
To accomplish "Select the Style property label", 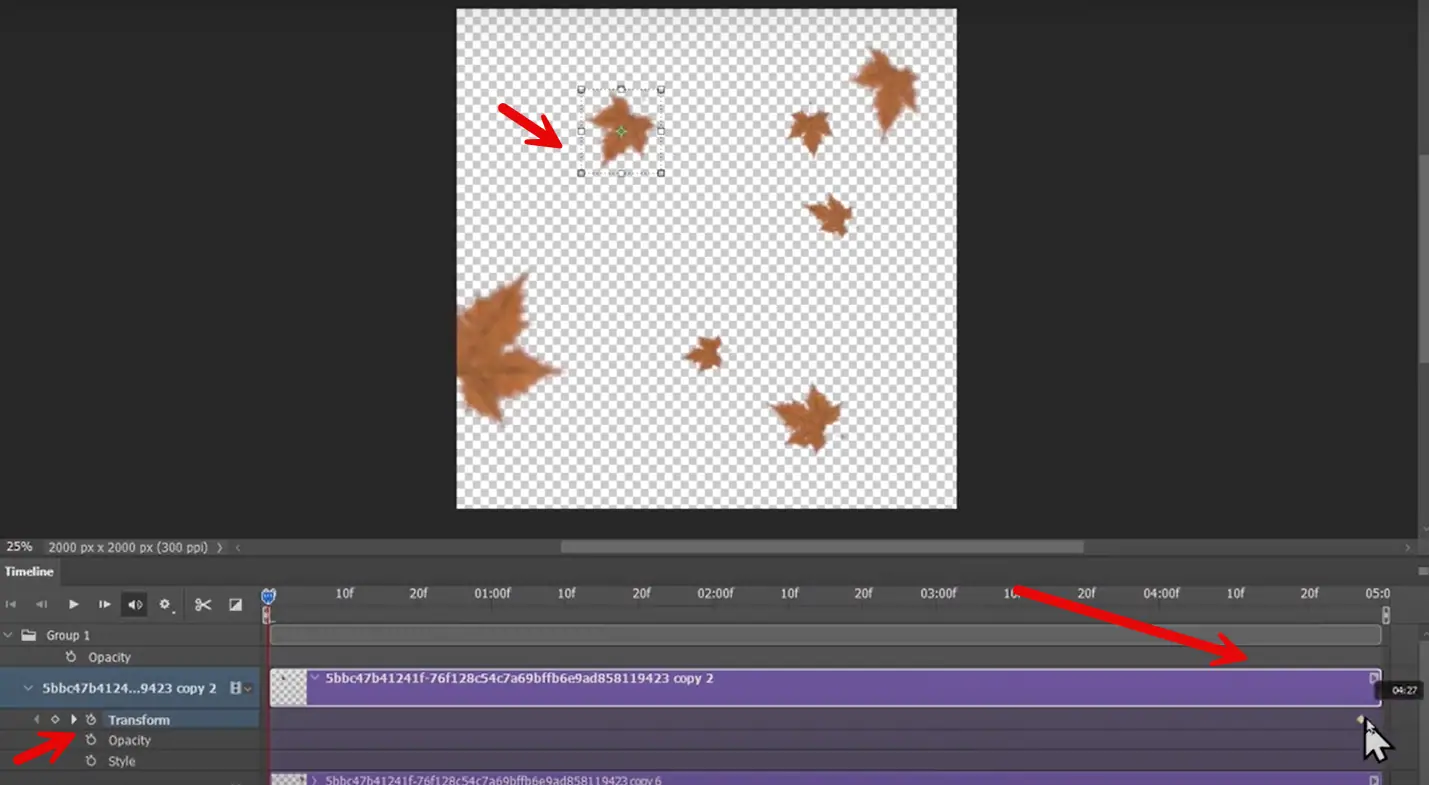I will pos(122,761).
